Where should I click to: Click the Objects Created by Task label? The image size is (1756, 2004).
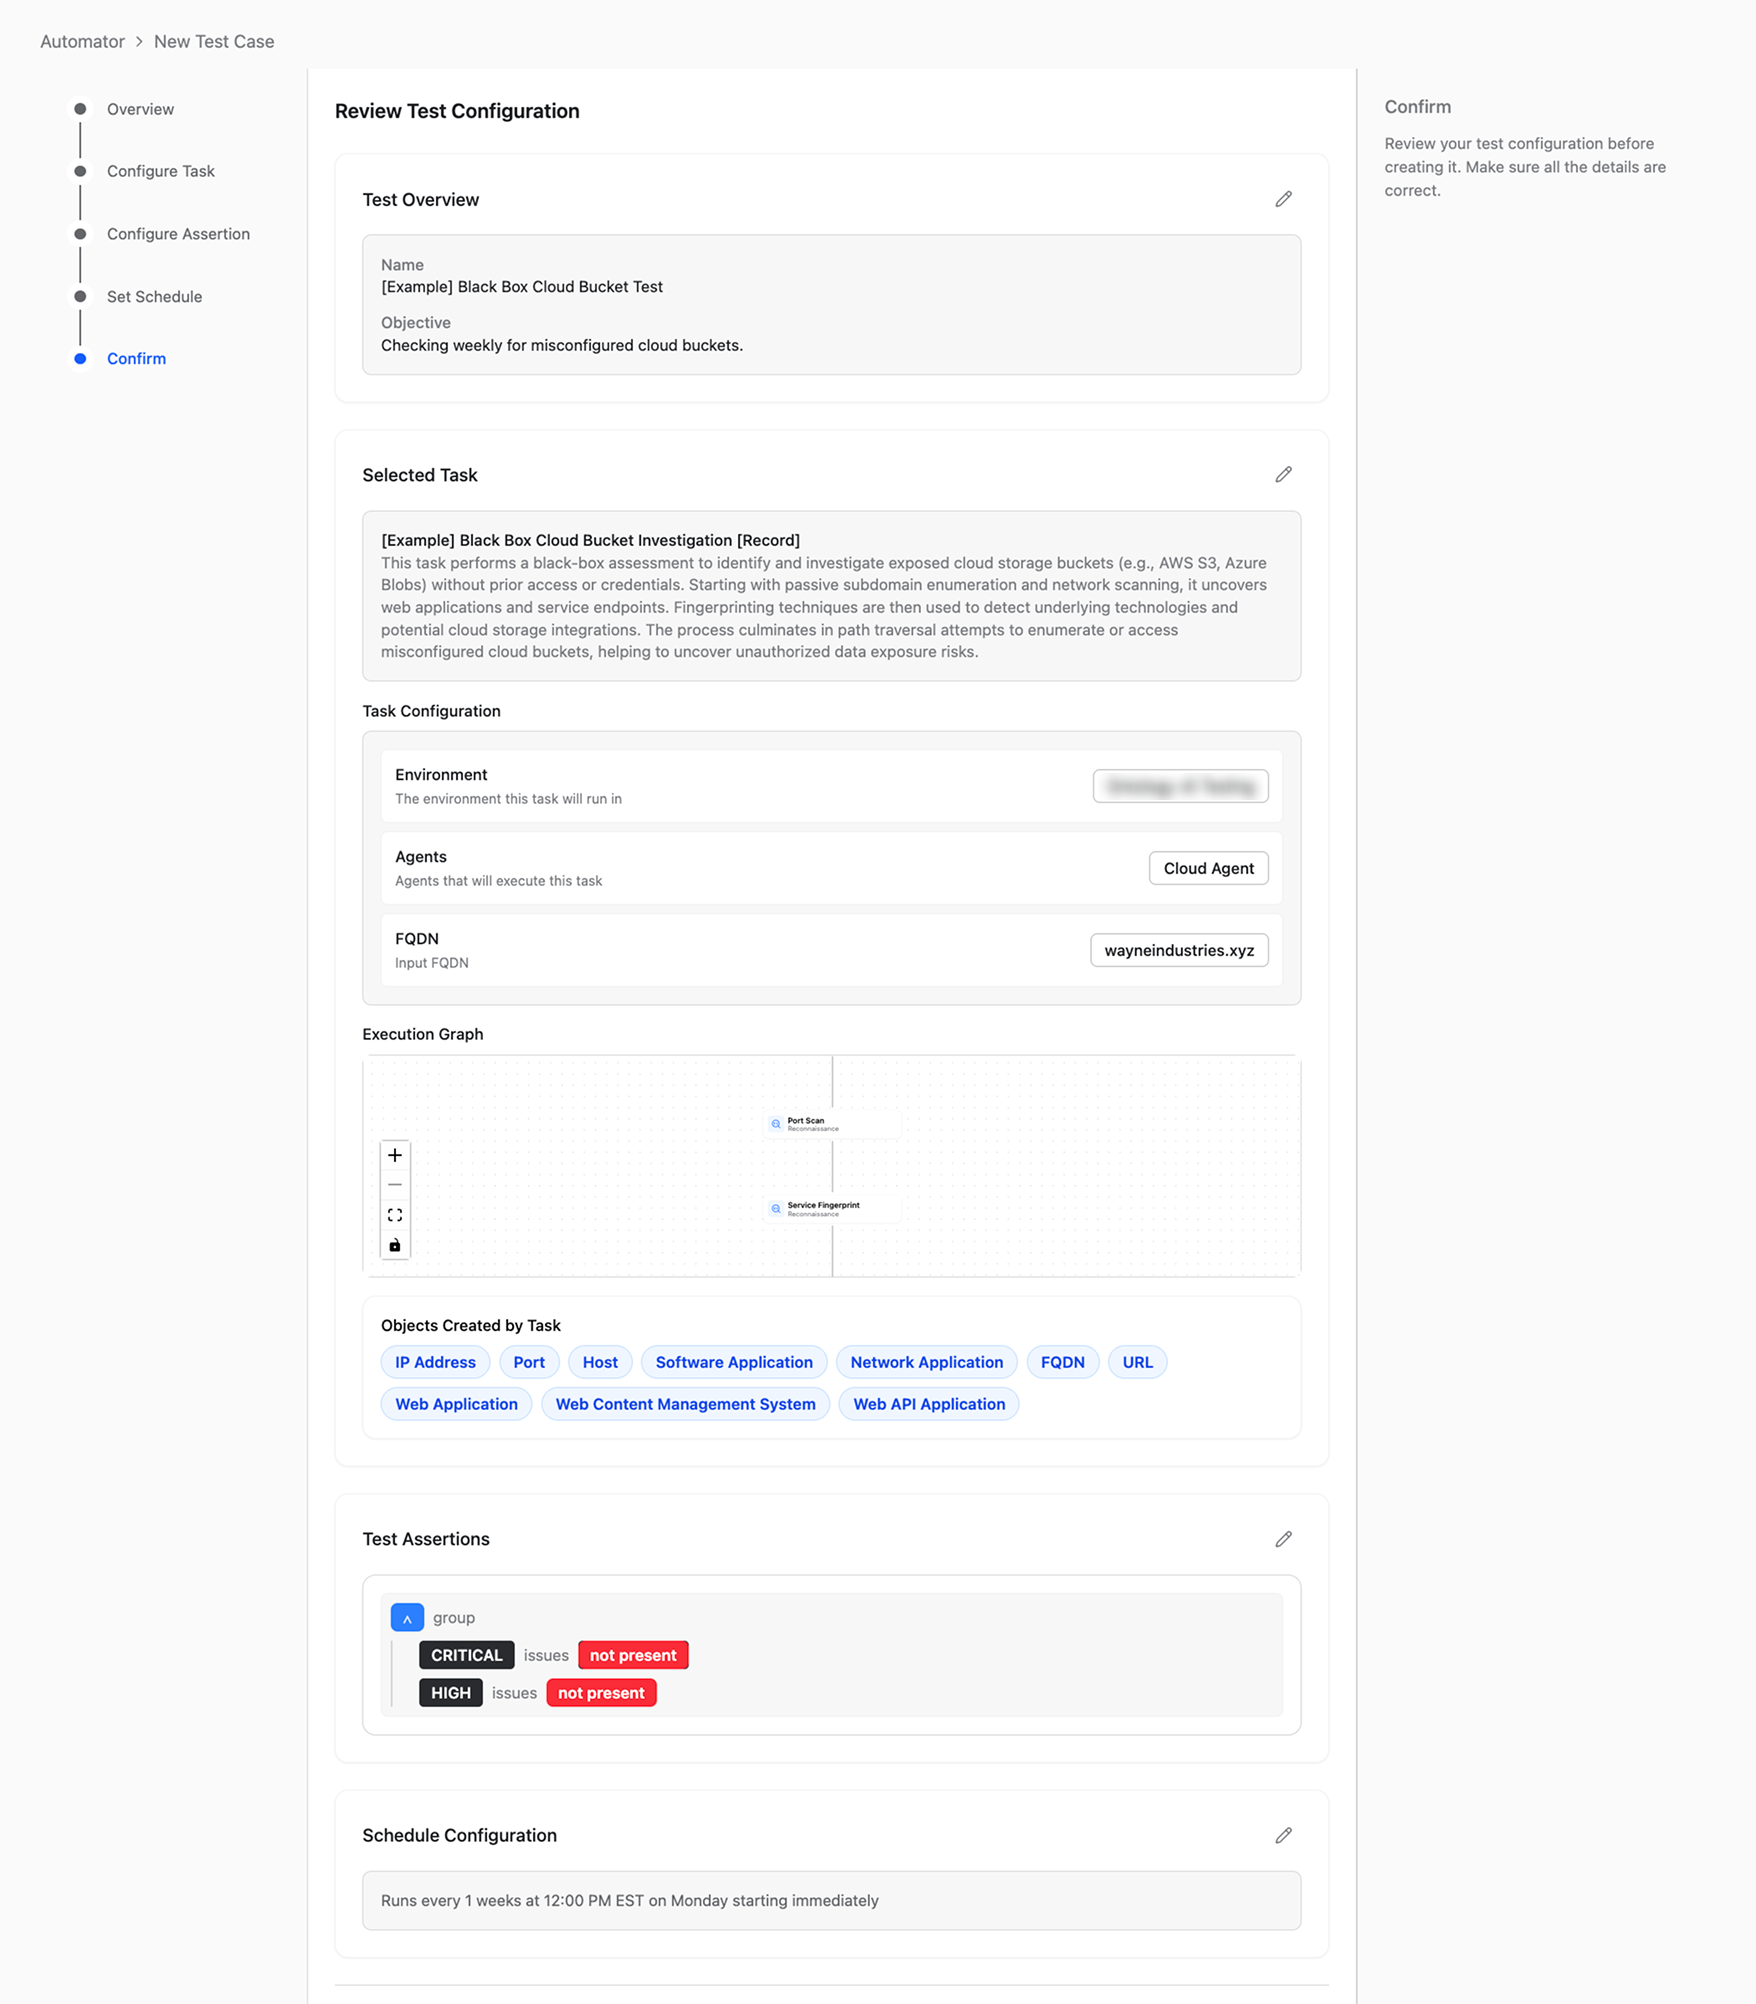(471, 1325)
